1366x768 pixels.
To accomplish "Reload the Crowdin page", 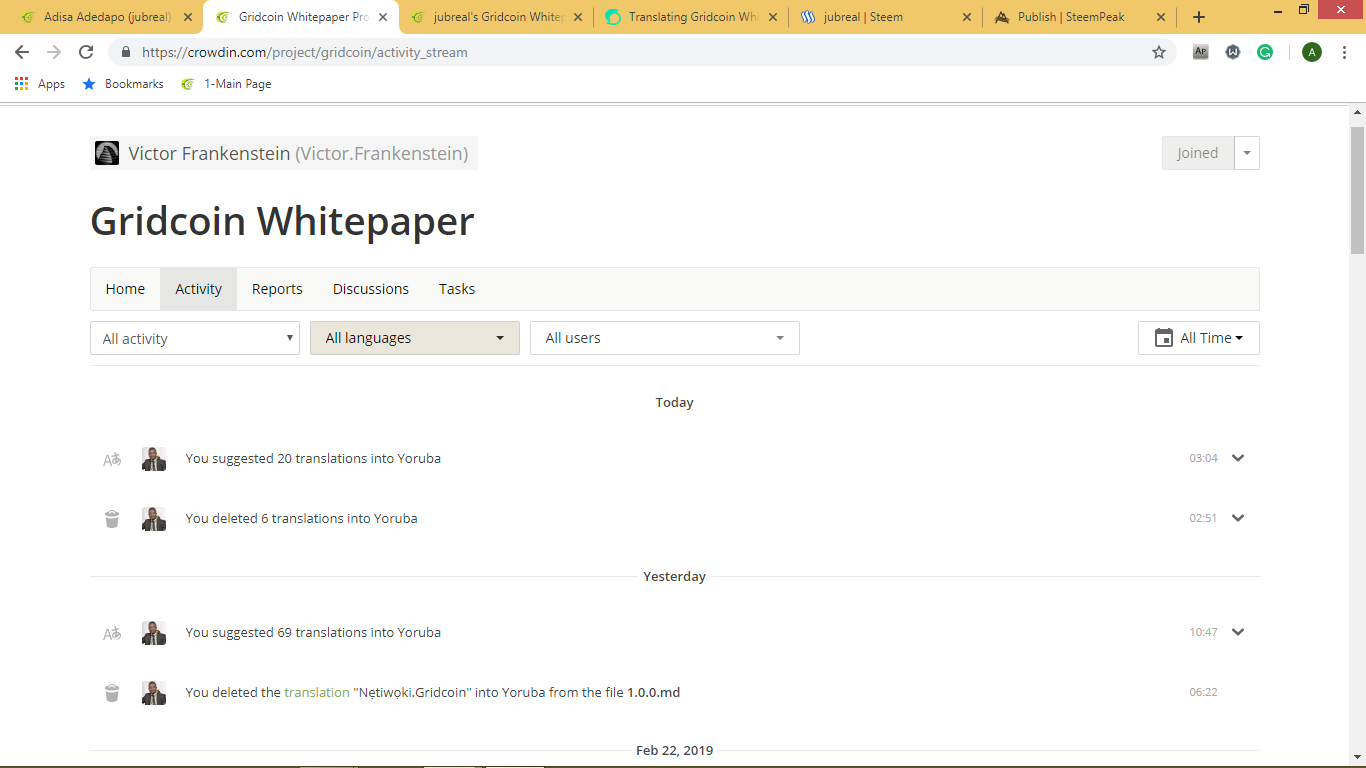I will tap(86, 52).
